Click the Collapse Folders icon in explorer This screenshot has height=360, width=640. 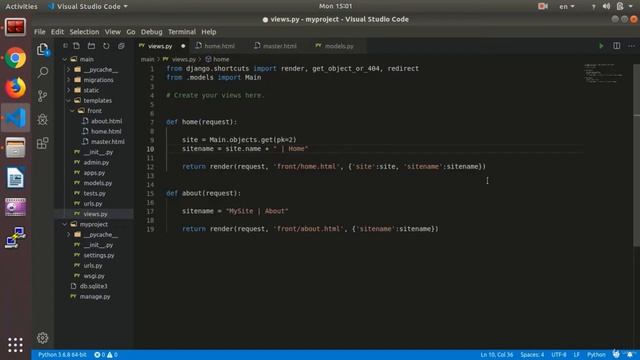point(121,46)
